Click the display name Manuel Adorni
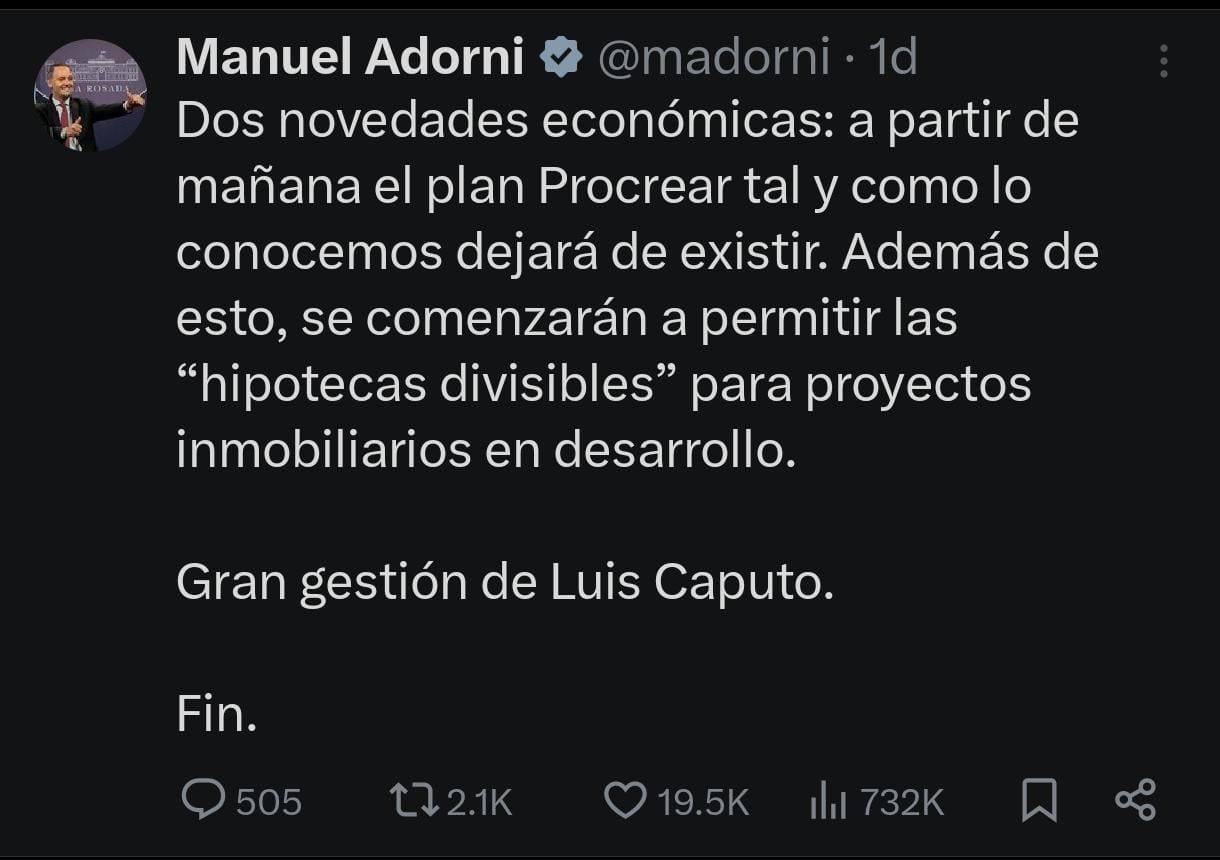This screenshot has height=860, width=1220. tap(350, 58)
